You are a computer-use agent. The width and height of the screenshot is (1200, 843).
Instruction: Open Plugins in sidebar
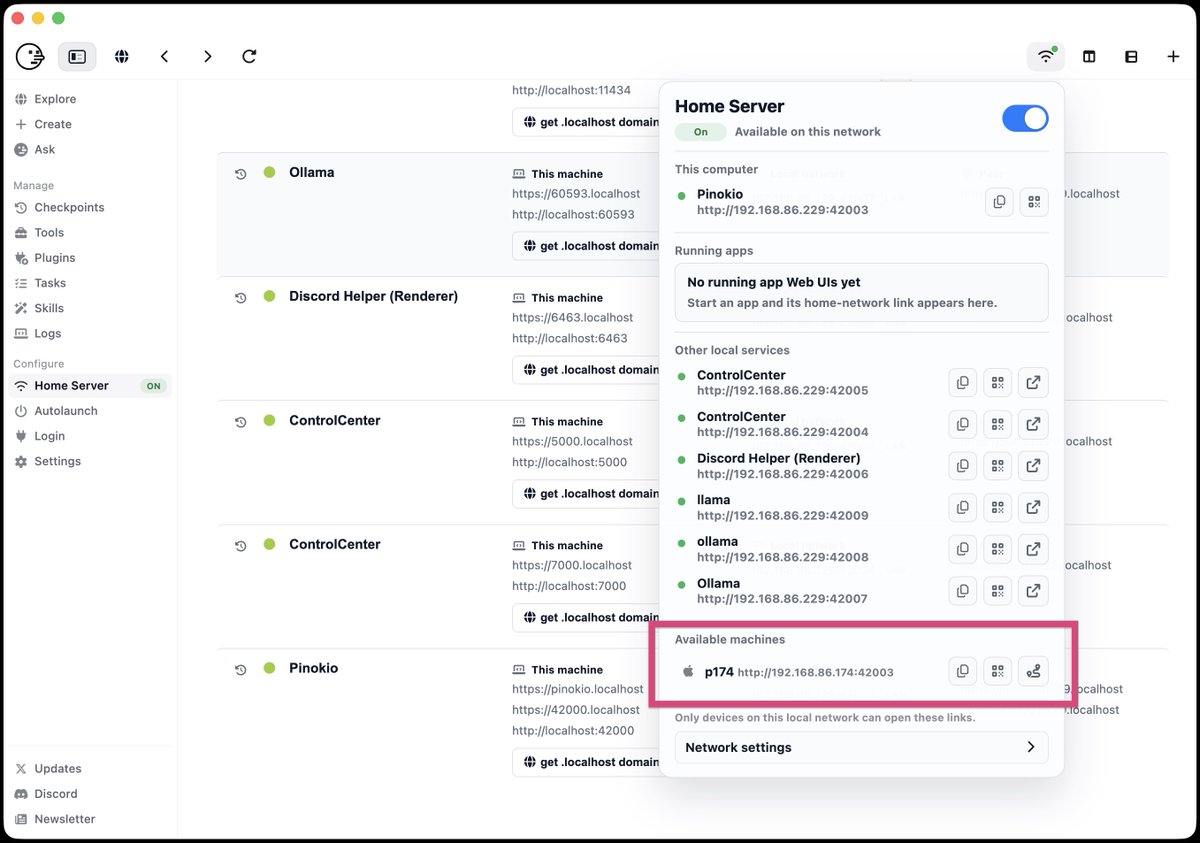pos(55,257)
